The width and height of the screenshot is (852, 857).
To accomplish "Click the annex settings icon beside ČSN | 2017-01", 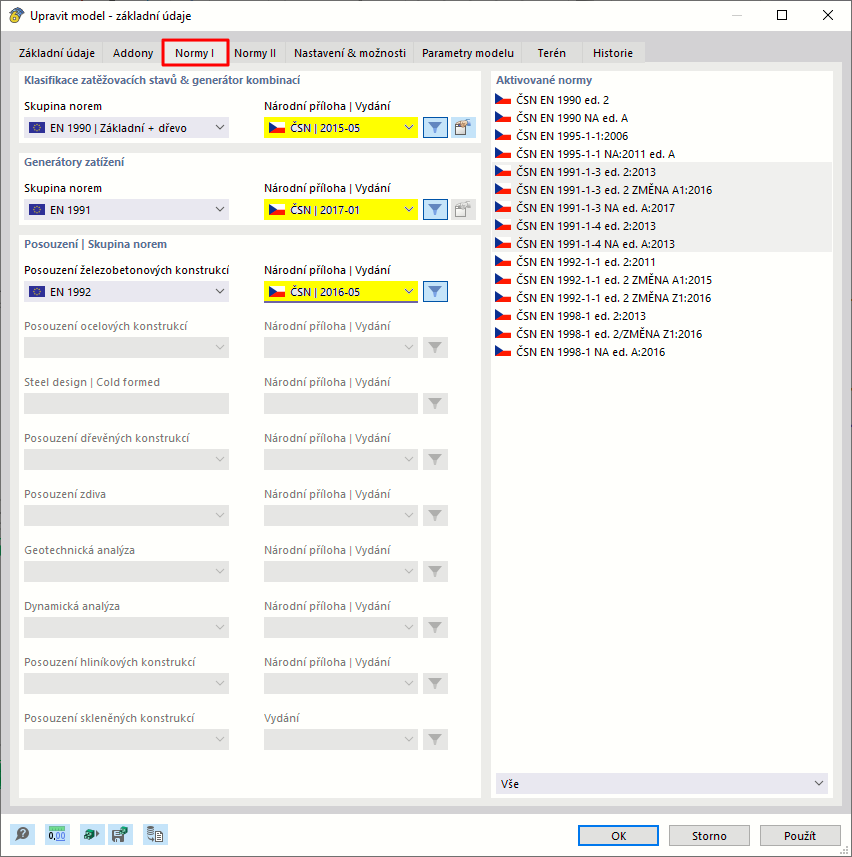I will tap(463, 210).
